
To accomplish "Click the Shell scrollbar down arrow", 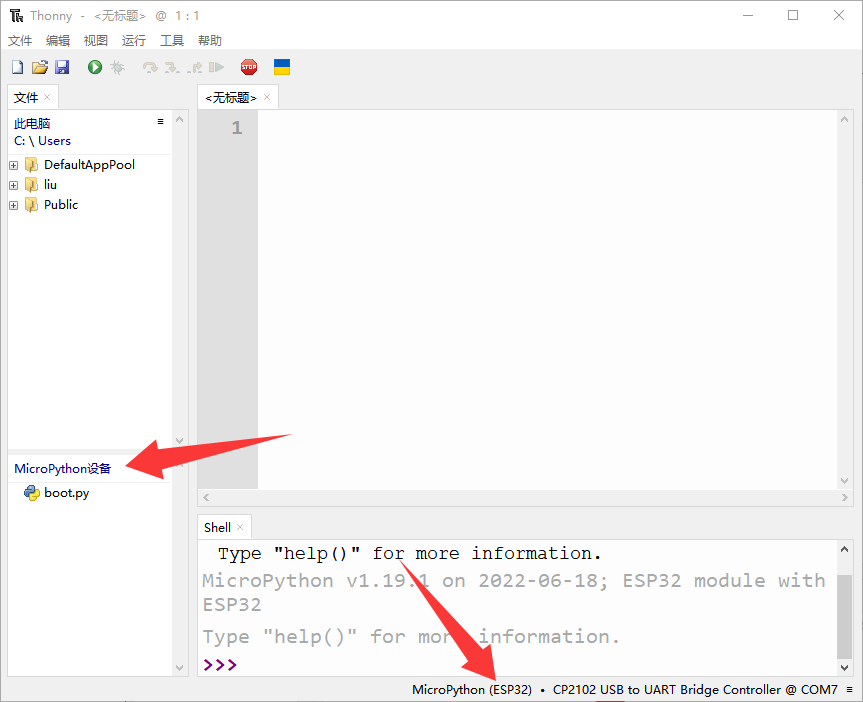I will pyautogui.click(x=844, y=667).
